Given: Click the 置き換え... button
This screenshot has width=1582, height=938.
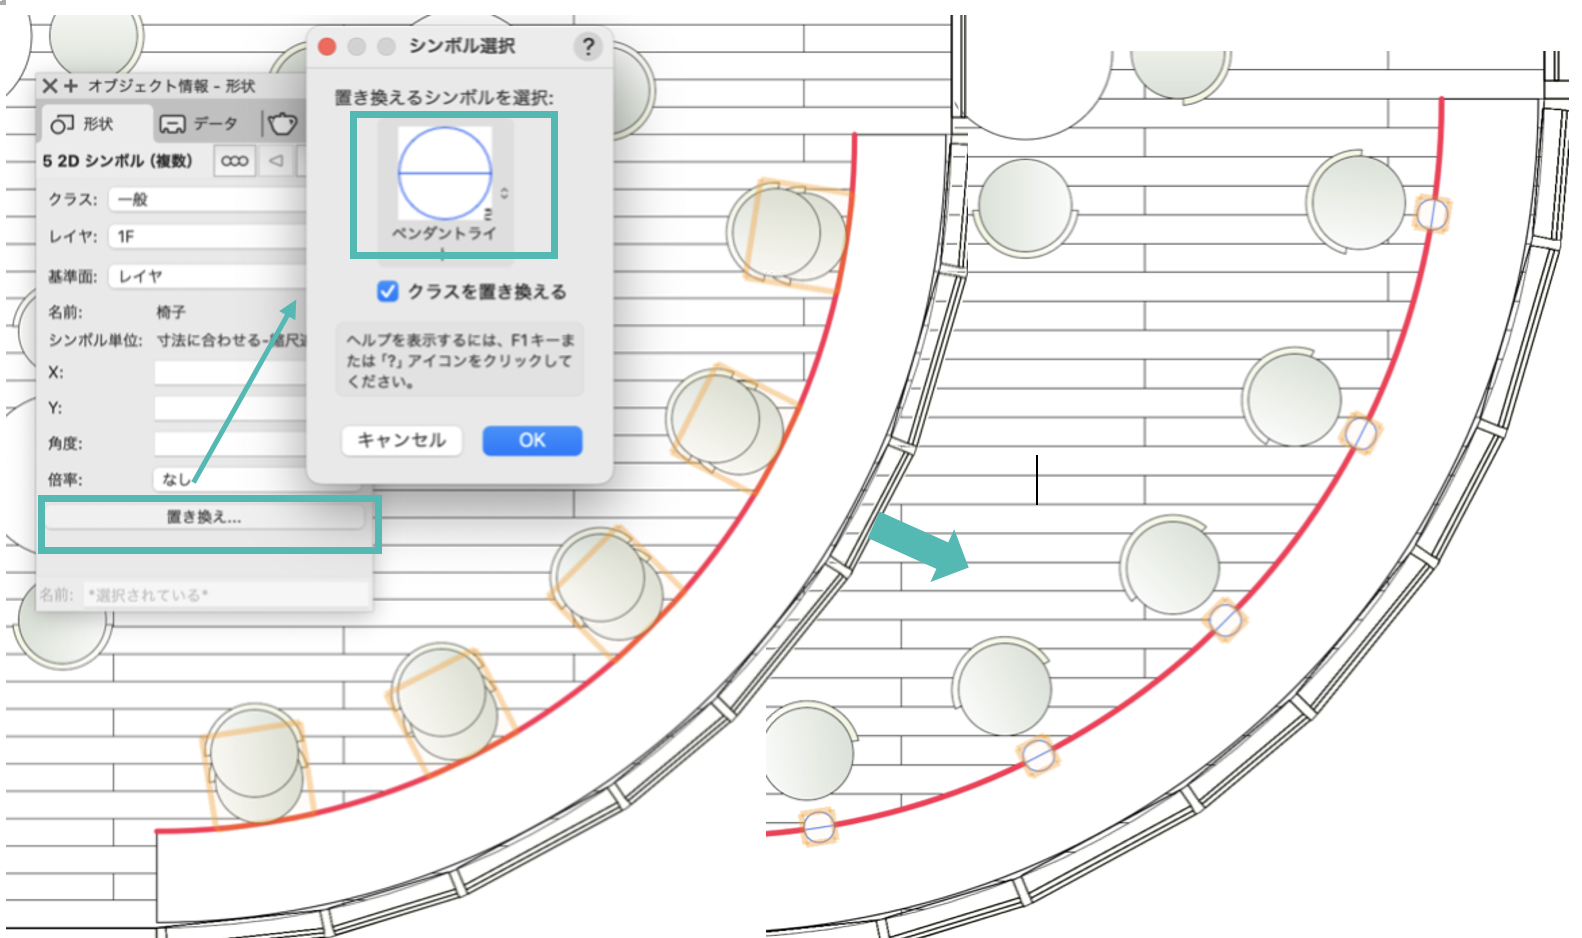Looking at the screenshot, I should [x=205, y=517].
